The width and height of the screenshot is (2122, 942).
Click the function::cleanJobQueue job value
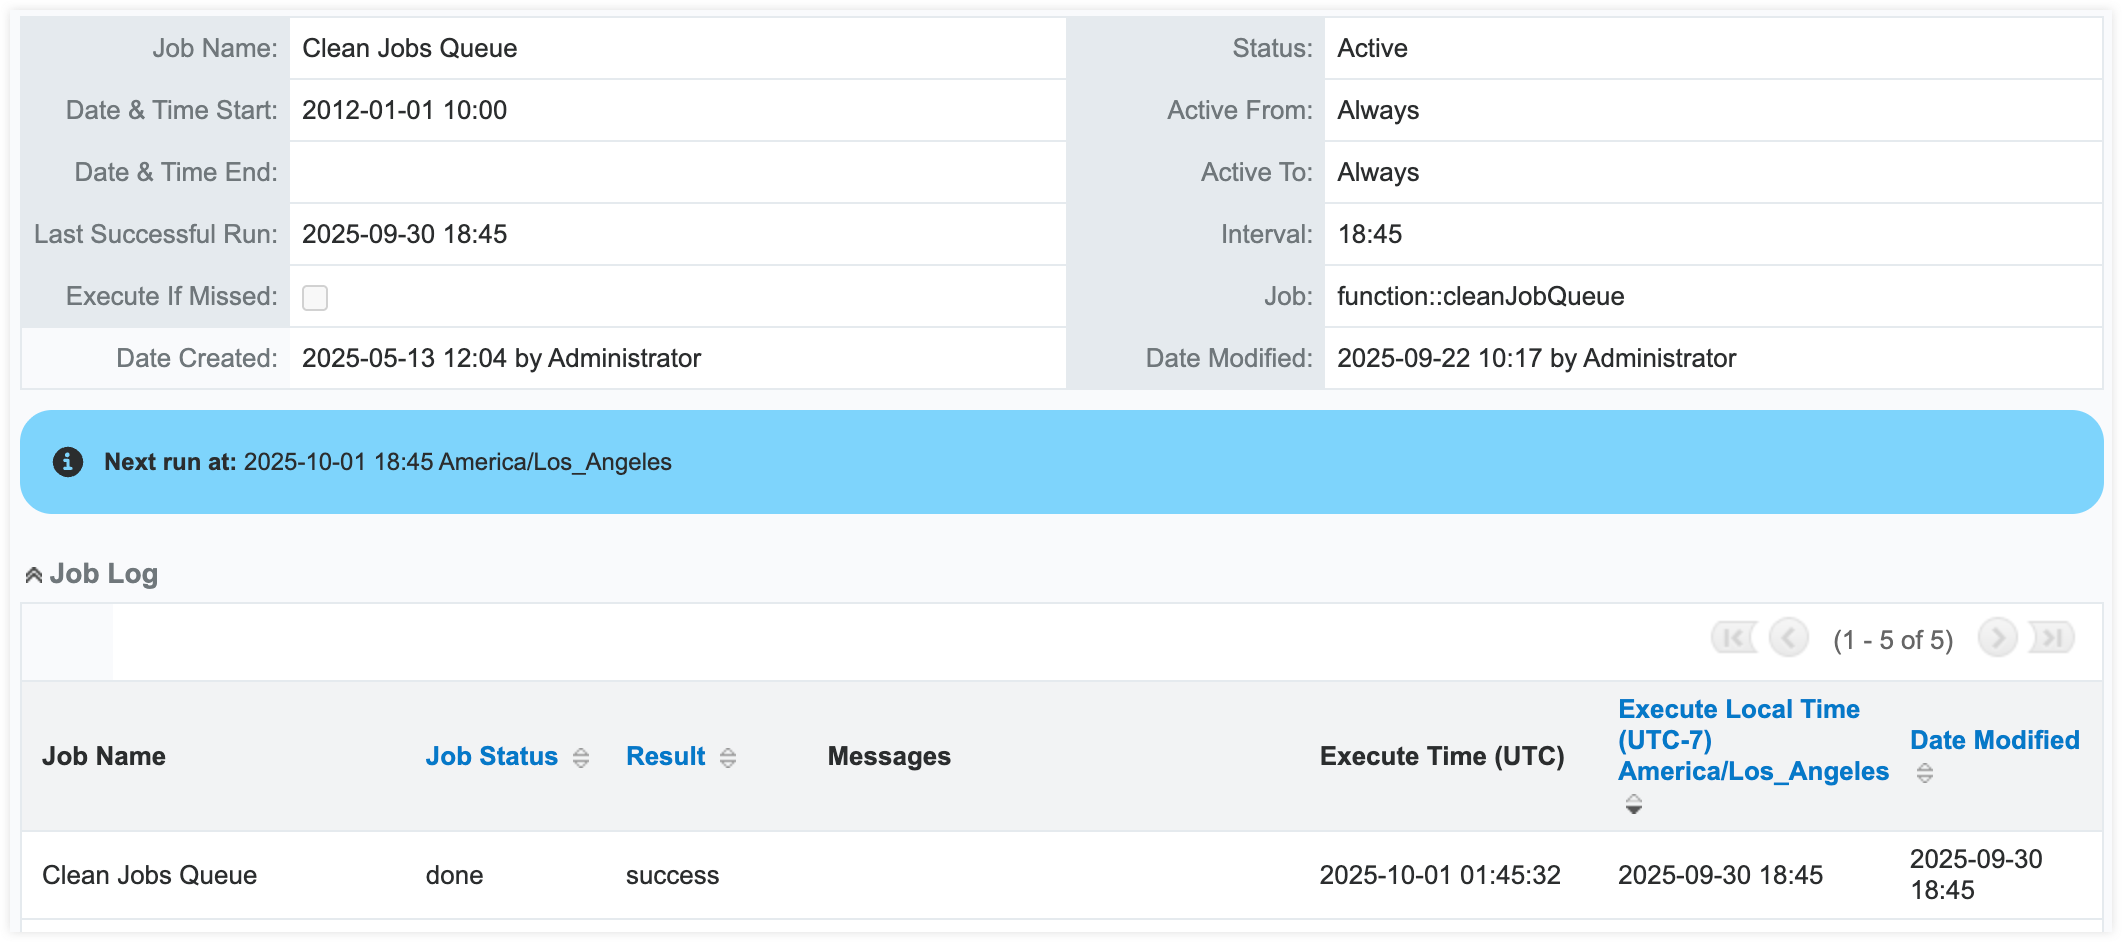pyautogui.click(x=1480, y=297)
